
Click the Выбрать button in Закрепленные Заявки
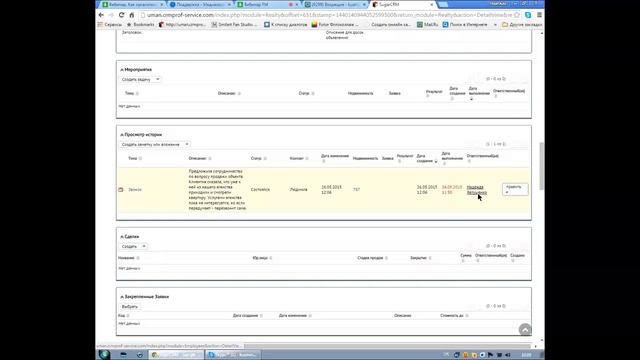(130, 307)
